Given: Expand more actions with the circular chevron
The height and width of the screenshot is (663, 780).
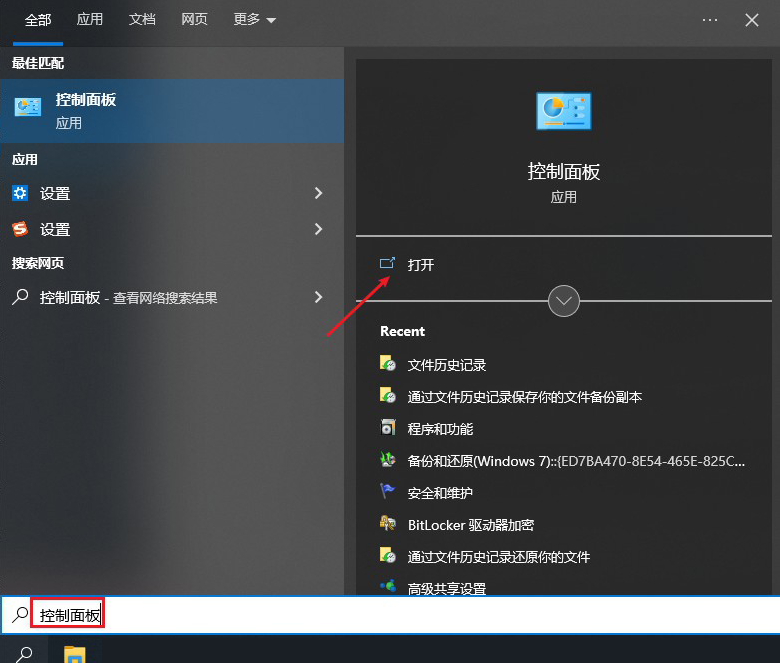Looking at the screenshot, I should [x=564, y=301].
